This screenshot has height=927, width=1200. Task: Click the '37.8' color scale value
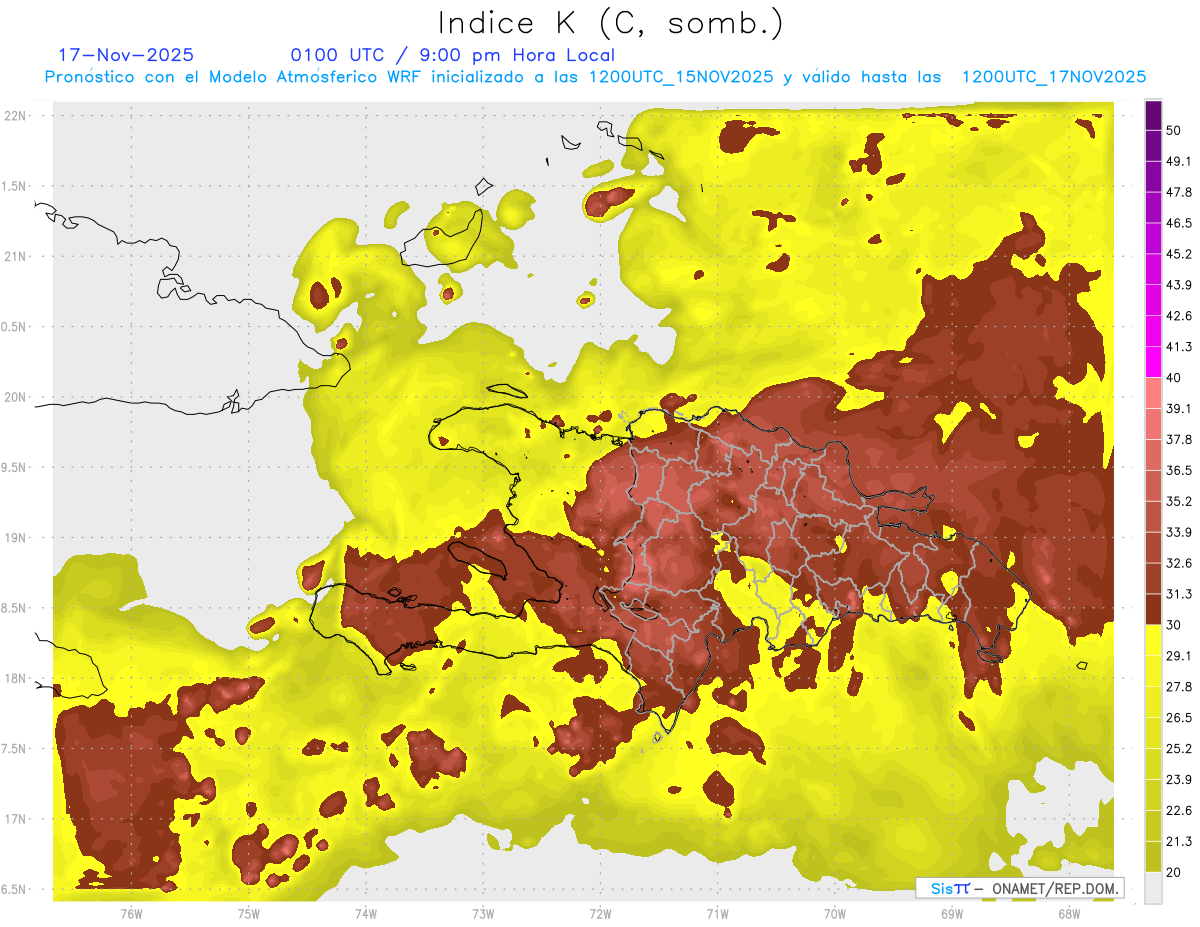(1178, 439)
